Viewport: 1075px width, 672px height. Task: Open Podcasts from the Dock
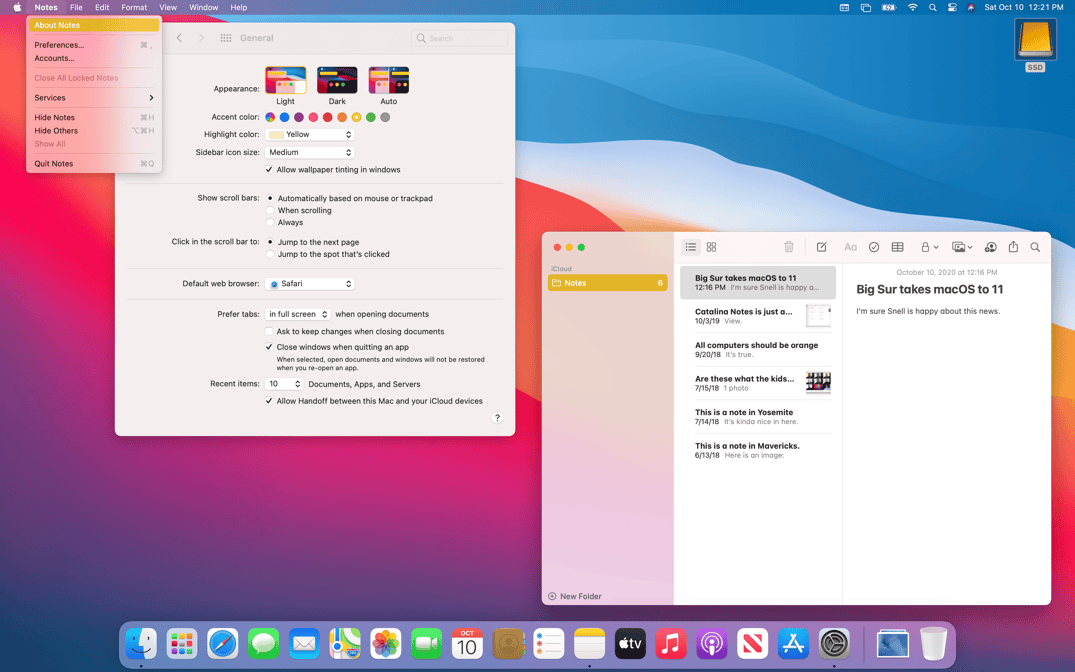point(712,644)
